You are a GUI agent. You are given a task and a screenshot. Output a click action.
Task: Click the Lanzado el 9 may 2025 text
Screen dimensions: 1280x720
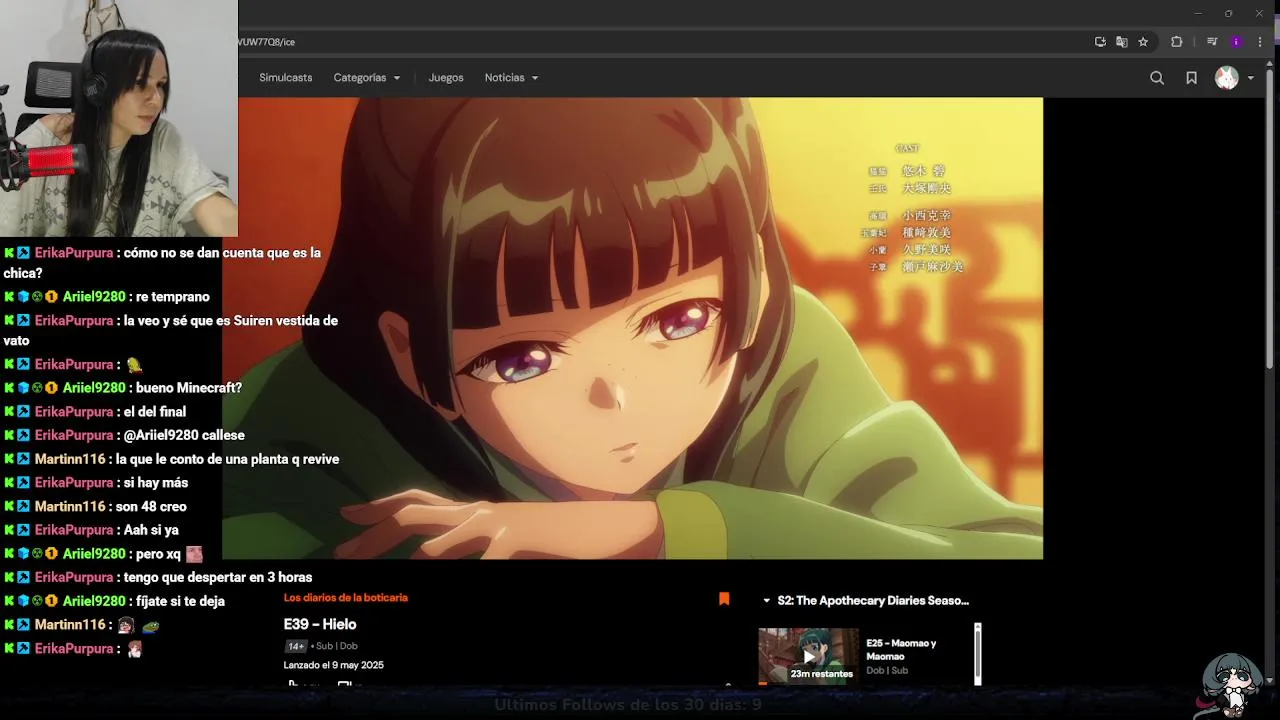click(x=333, y=665)
